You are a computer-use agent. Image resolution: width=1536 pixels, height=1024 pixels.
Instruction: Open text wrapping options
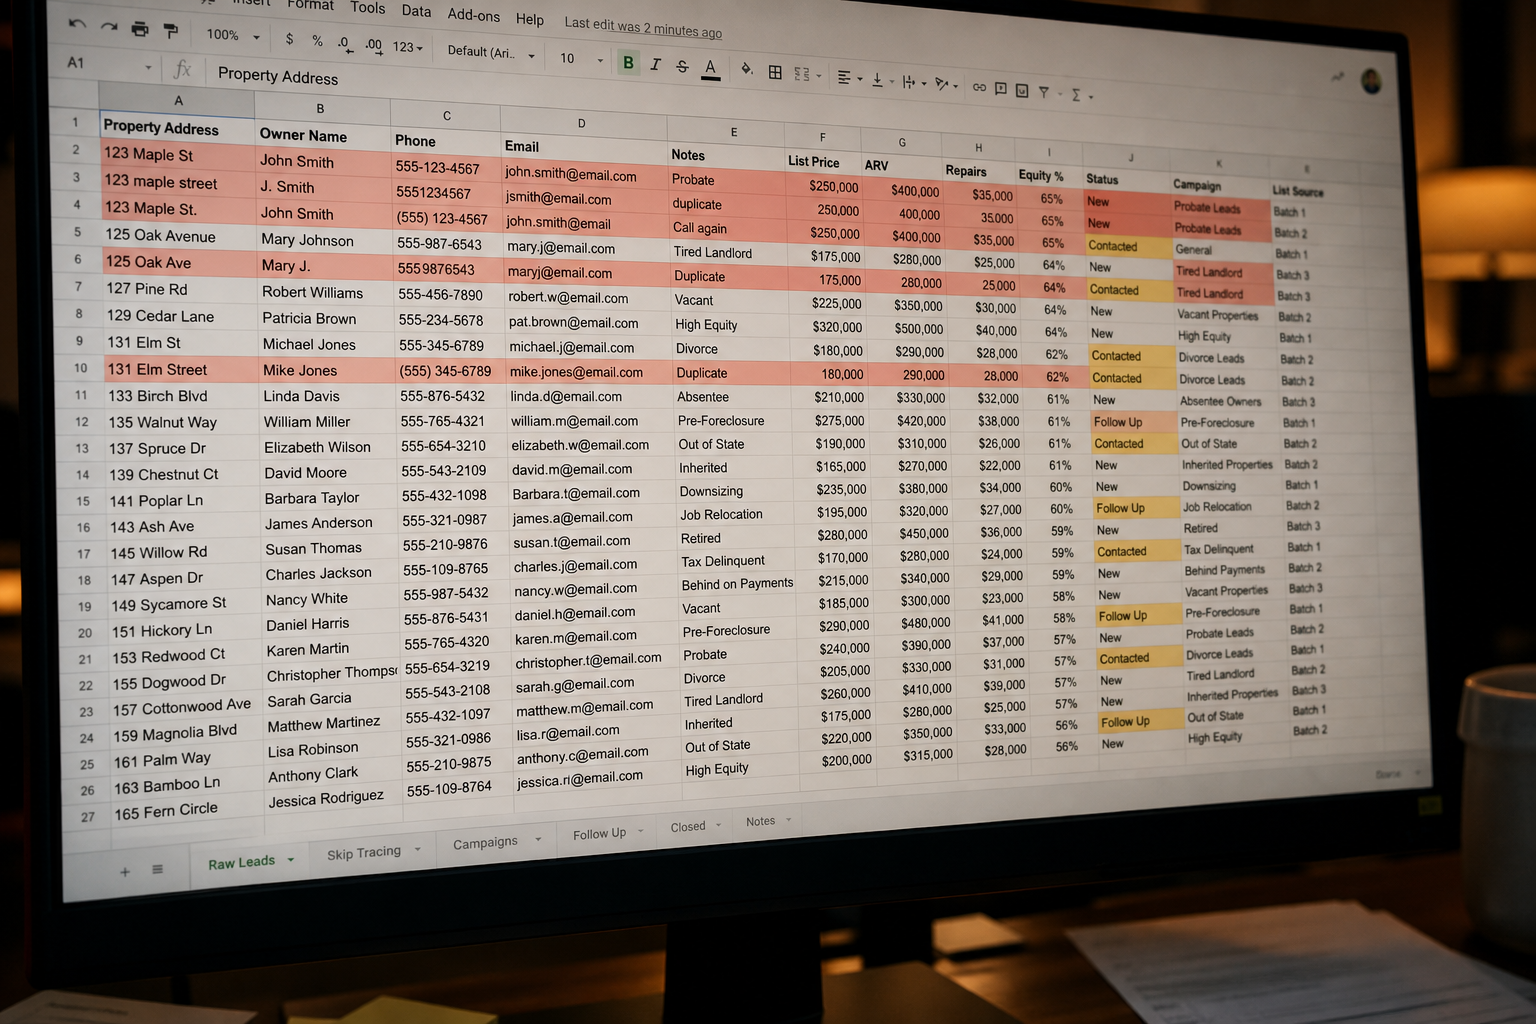coord(913,82)
